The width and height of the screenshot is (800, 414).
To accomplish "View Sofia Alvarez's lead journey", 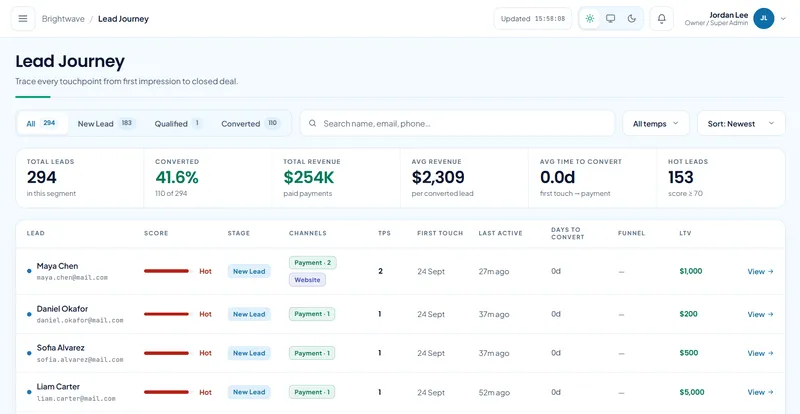I will (760, 353).
